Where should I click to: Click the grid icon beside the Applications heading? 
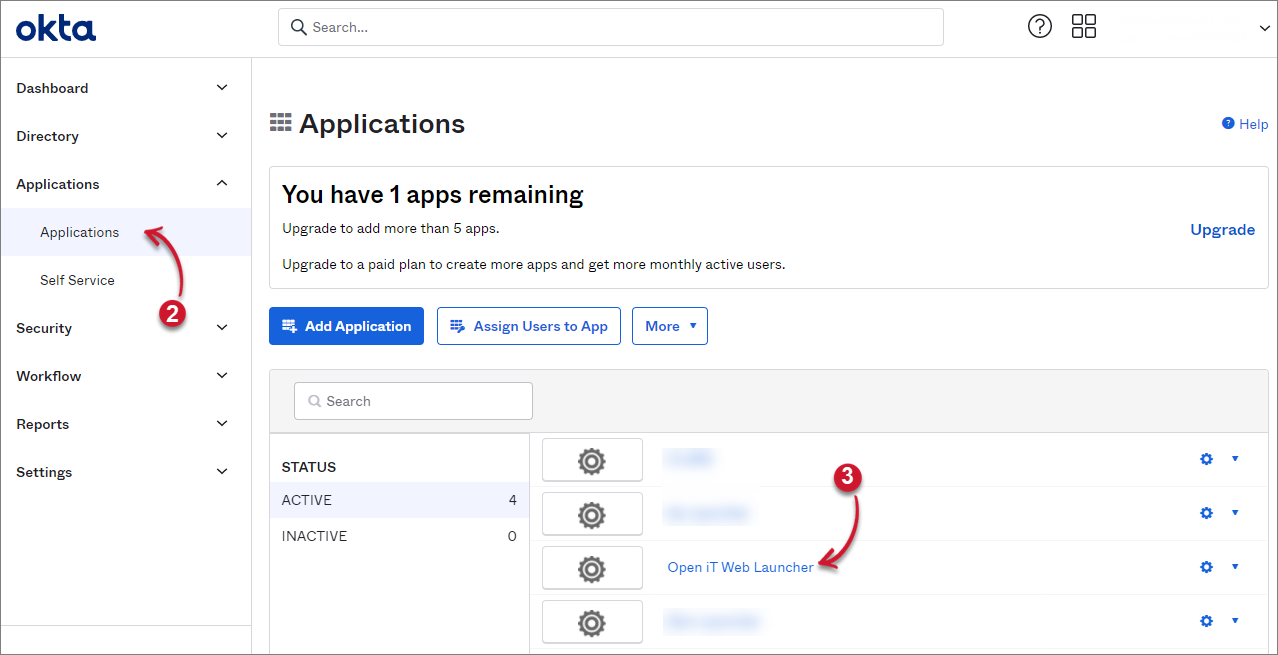(x=280, y=122)
